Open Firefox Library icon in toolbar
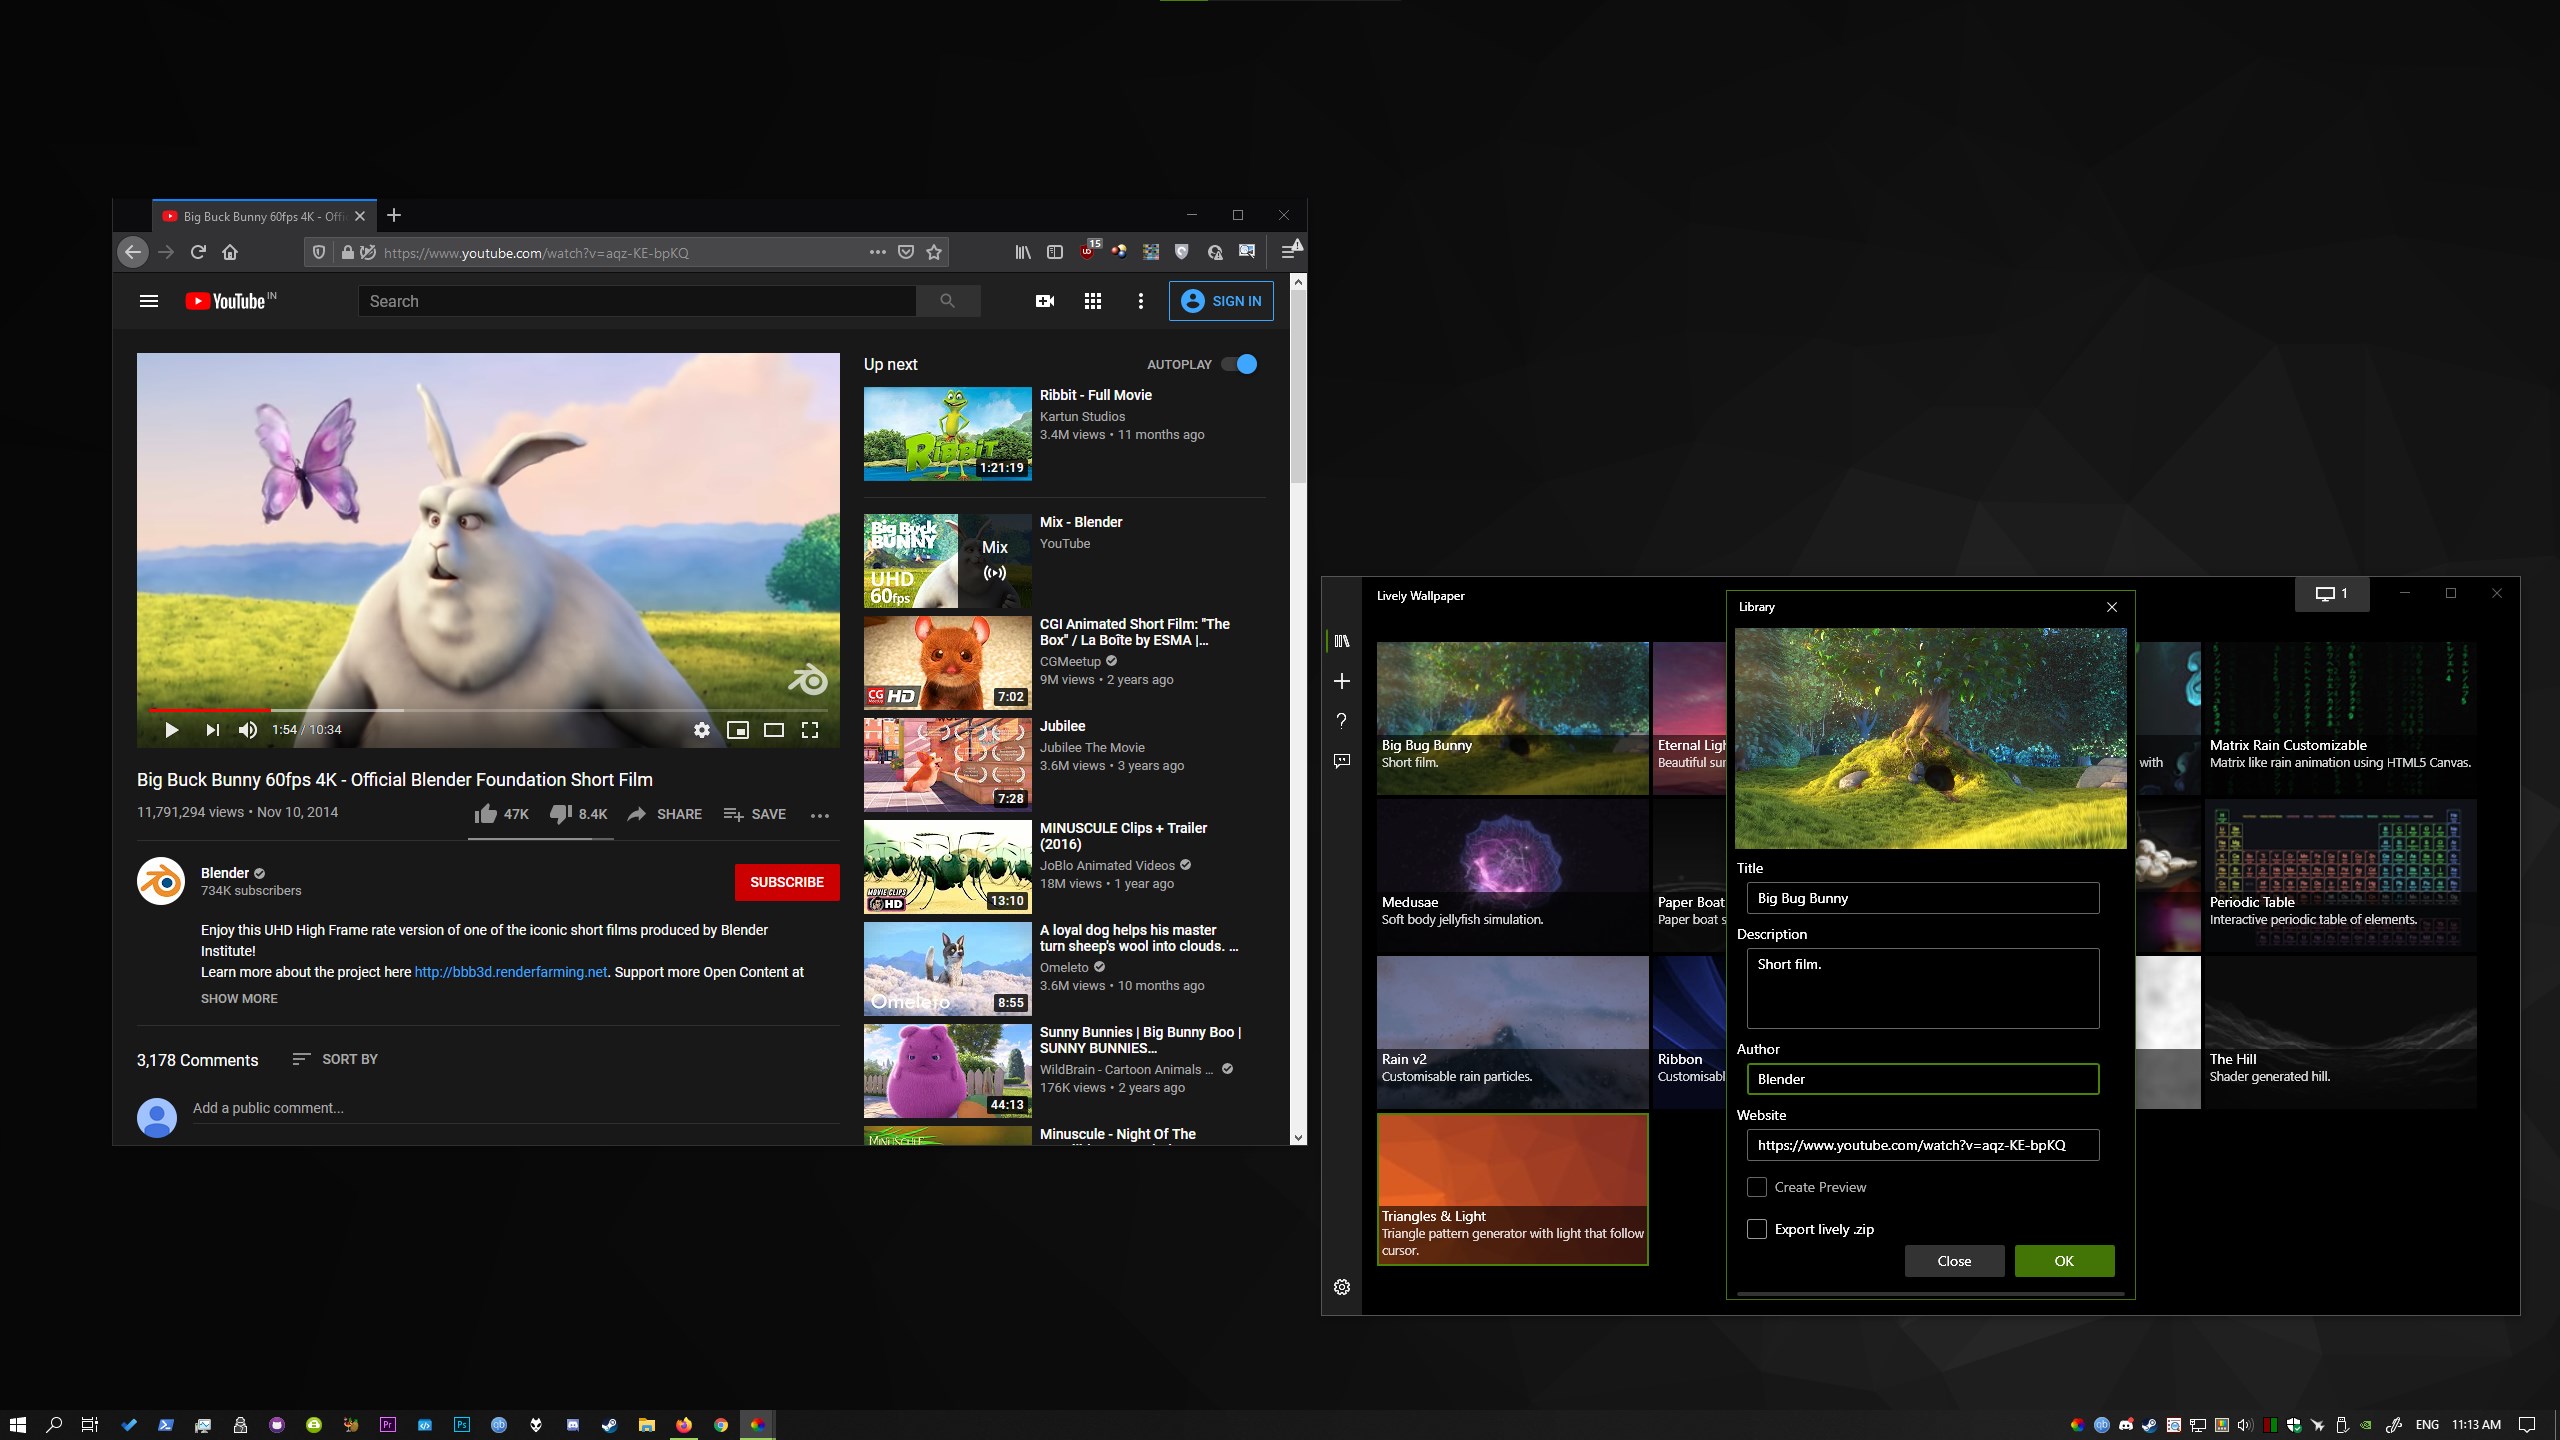 point(1022,252)
